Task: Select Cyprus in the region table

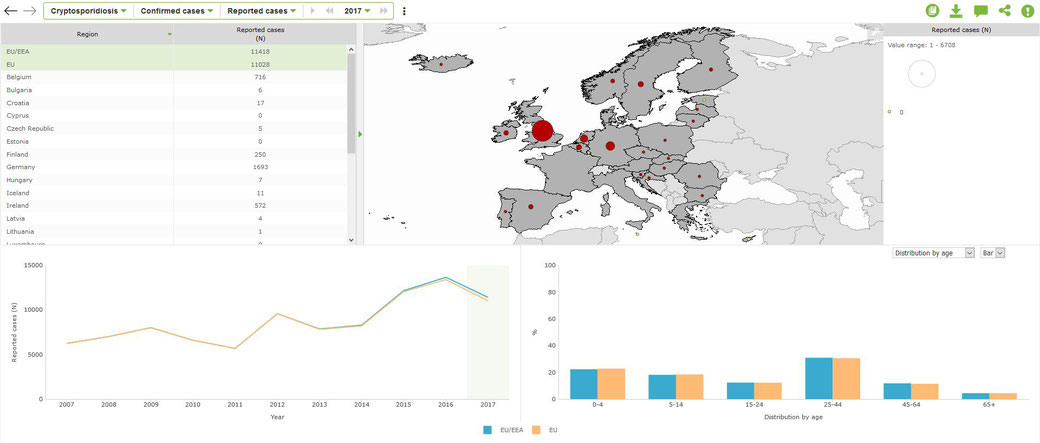Action: pyautogui.click(x=174, y=115)
